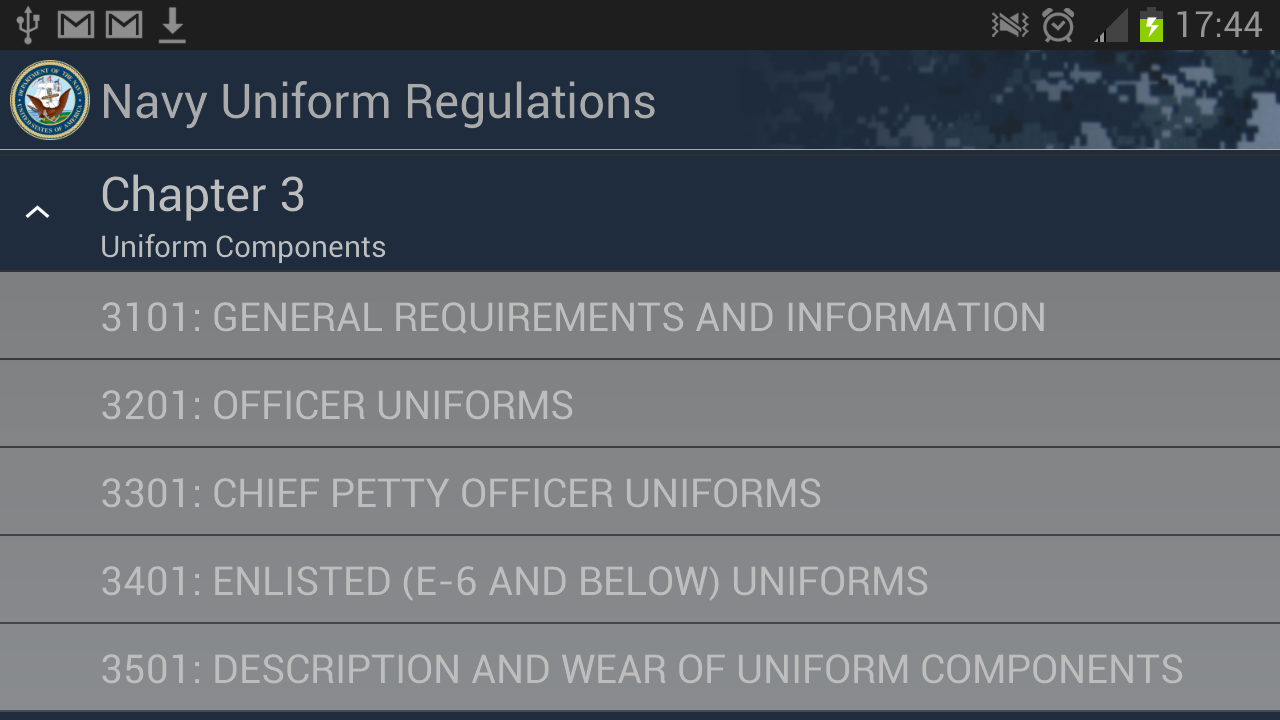Open the Gmail notification beside the download arrow
Image resolution: width=1280 pixels, height=720 pixels.
[x=124, y=24]
